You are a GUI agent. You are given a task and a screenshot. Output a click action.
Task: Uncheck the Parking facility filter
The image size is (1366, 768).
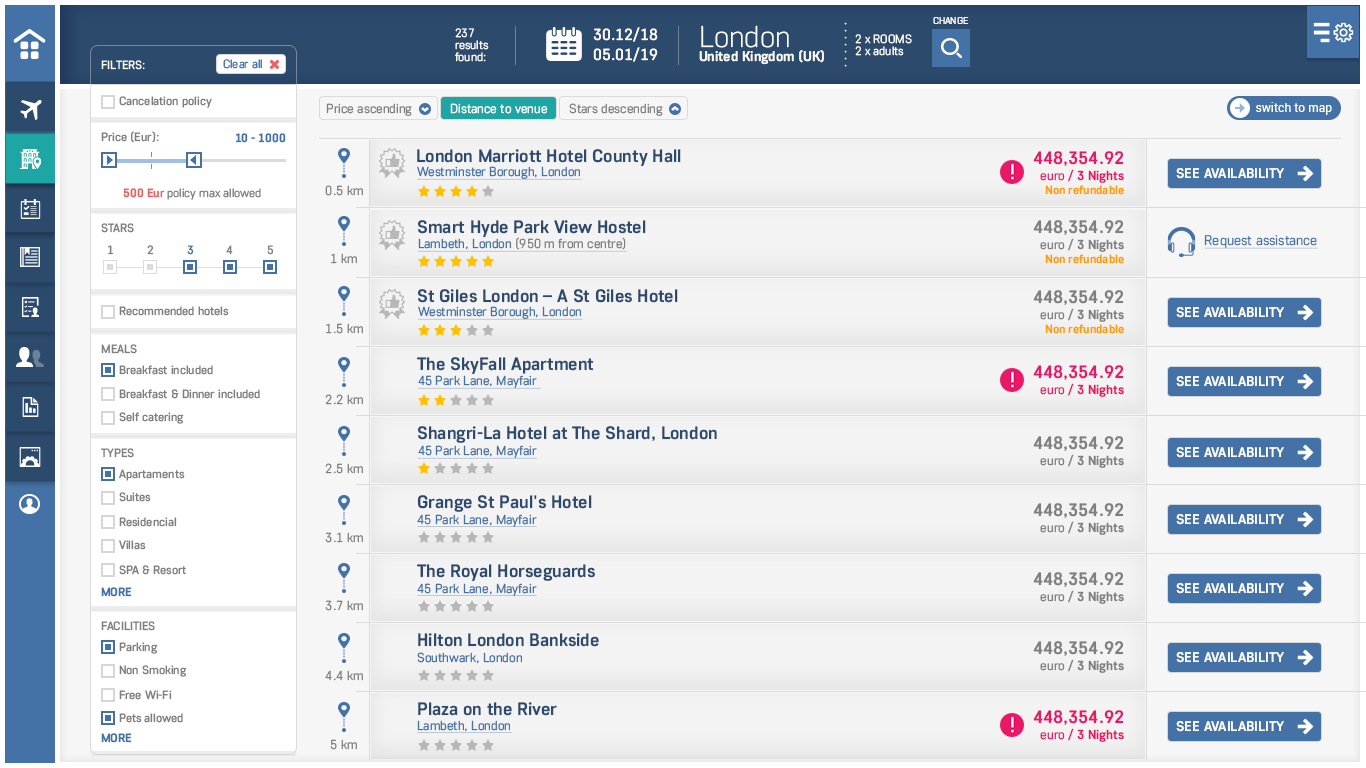[x=108, y=647]
